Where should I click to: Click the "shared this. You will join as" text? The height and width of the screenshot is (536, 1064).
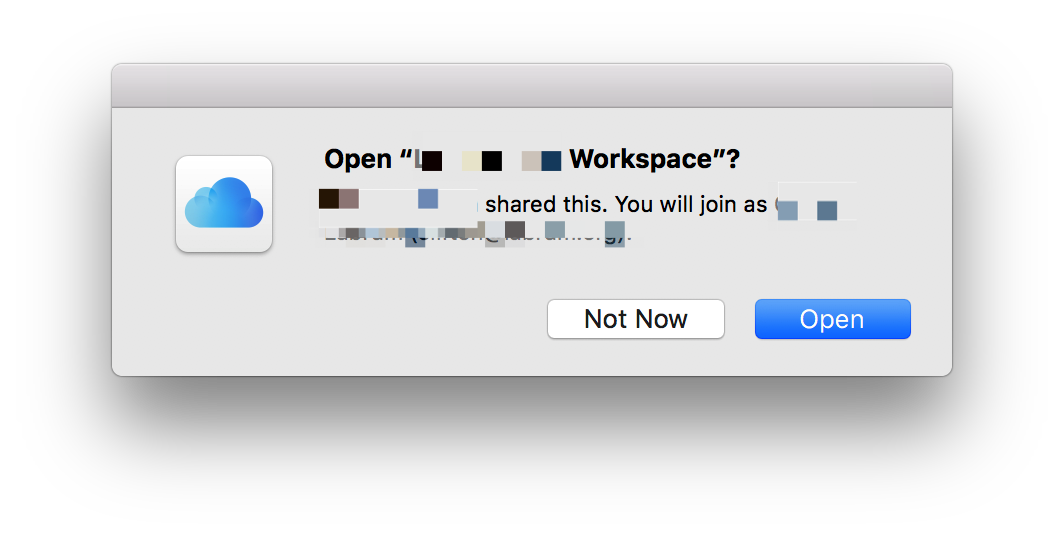tap(626, 204)
